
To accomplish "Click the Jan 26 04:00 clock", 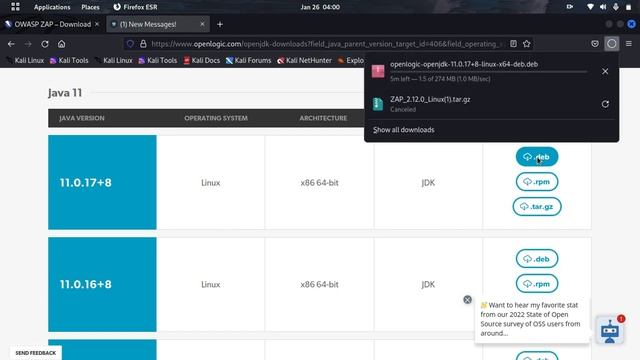I will click(x=320, y=7).
